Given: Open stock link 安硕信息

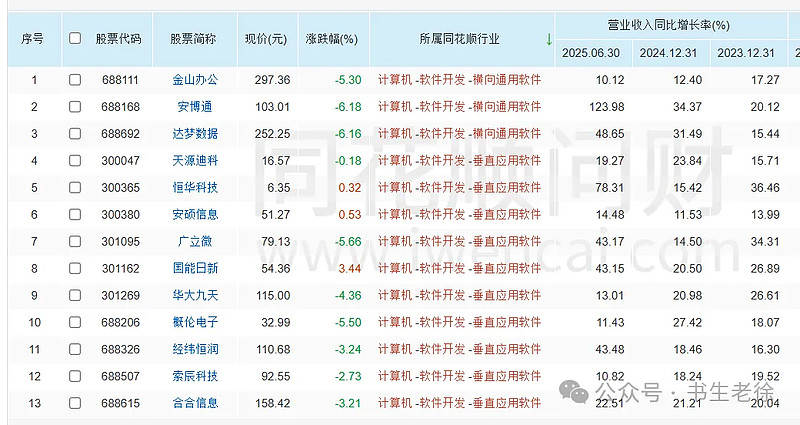Looking at the screenshot, I should [x=195, y=214].
